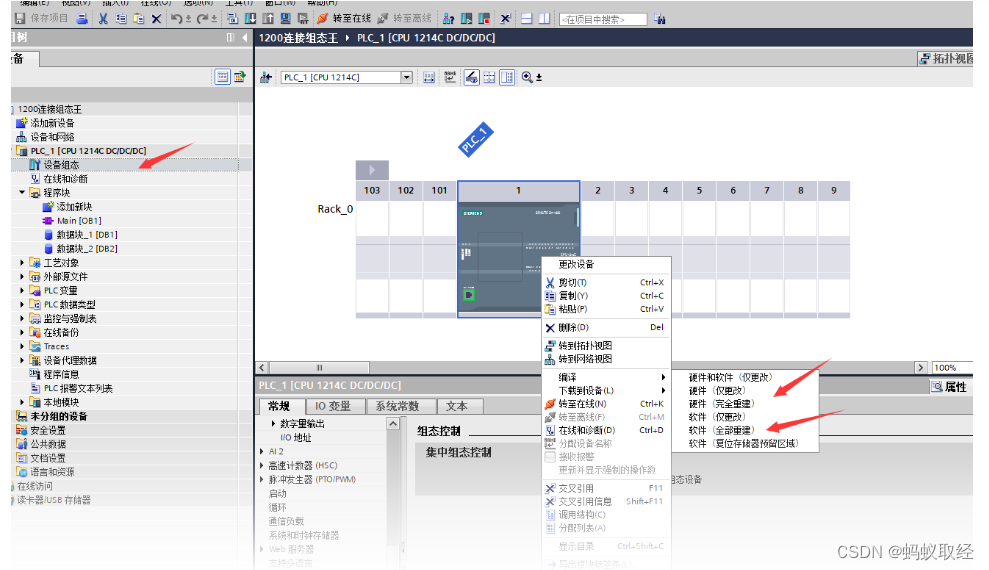Expand the 工艺对象 folder

coord(22,262)
